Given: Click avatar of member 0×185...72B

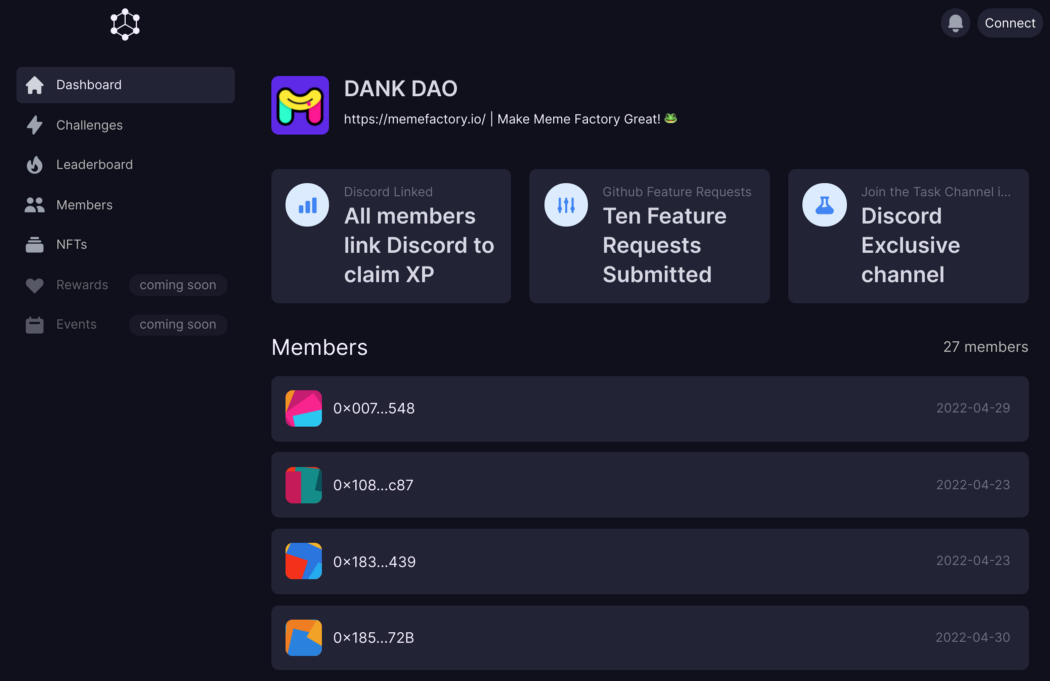Looking at the screenshot, I should tap(304, 638).
